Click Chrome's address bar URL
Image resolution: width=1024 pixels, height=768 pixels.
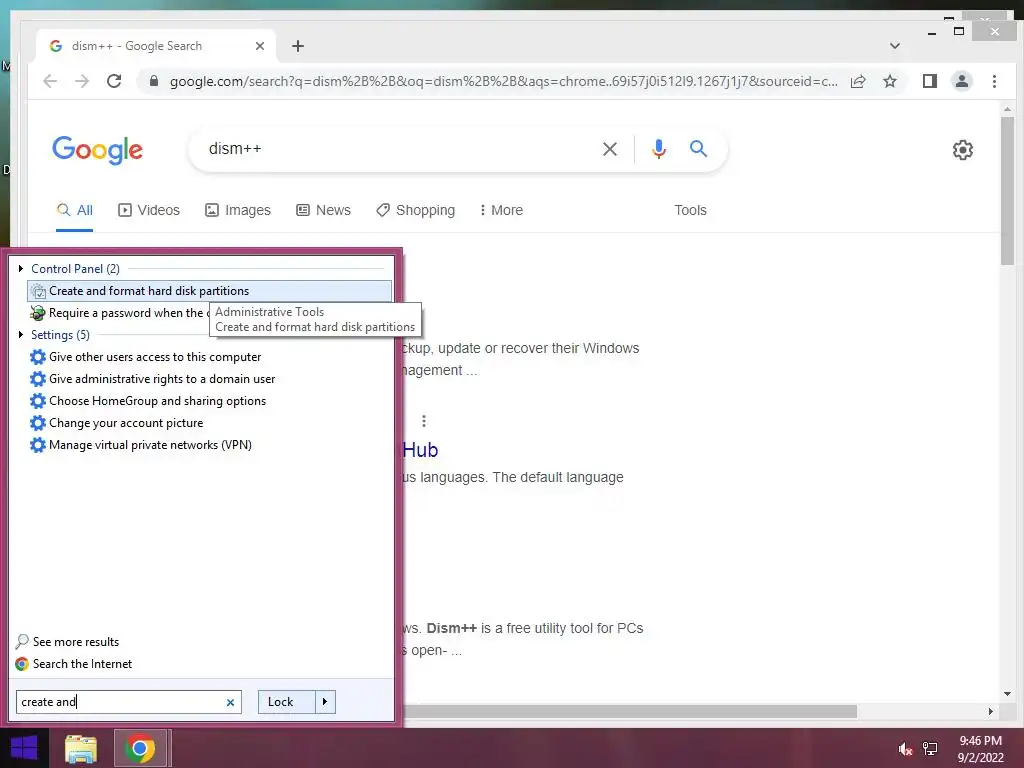click(x=503, y=81)
